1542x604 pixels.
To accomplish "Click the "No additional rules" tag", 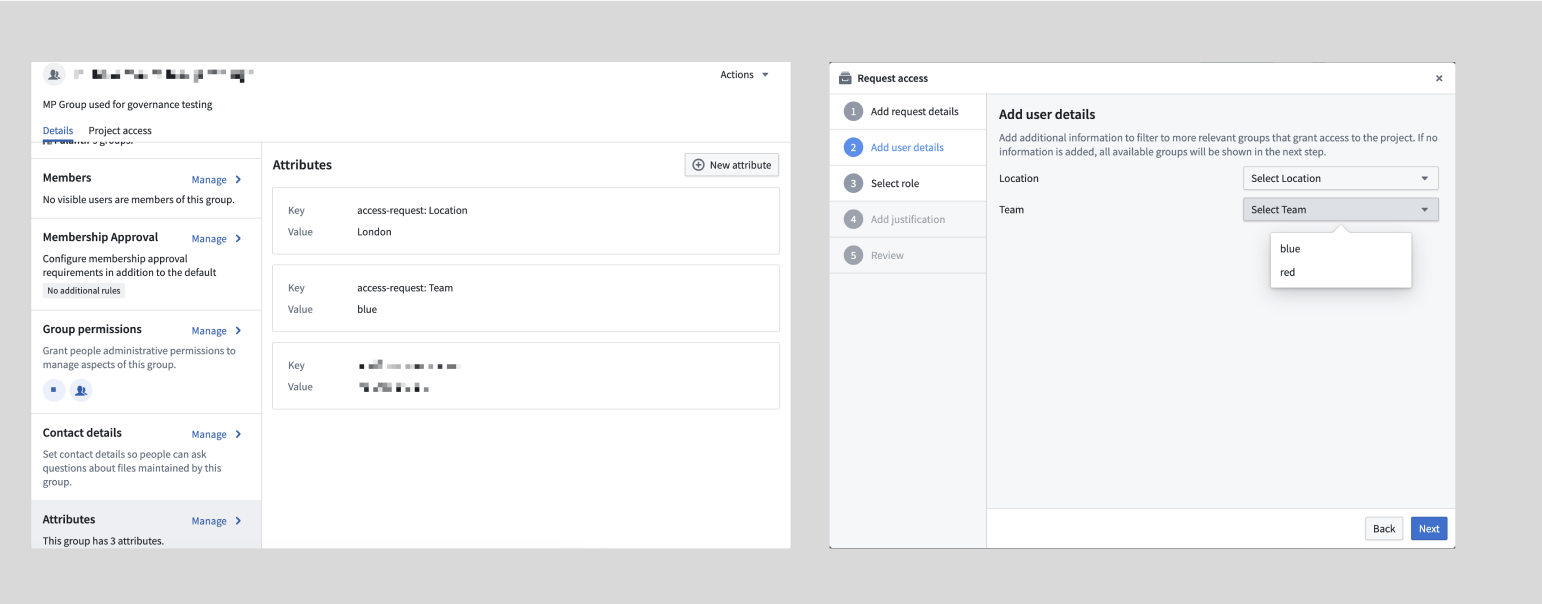I will 84,291.
